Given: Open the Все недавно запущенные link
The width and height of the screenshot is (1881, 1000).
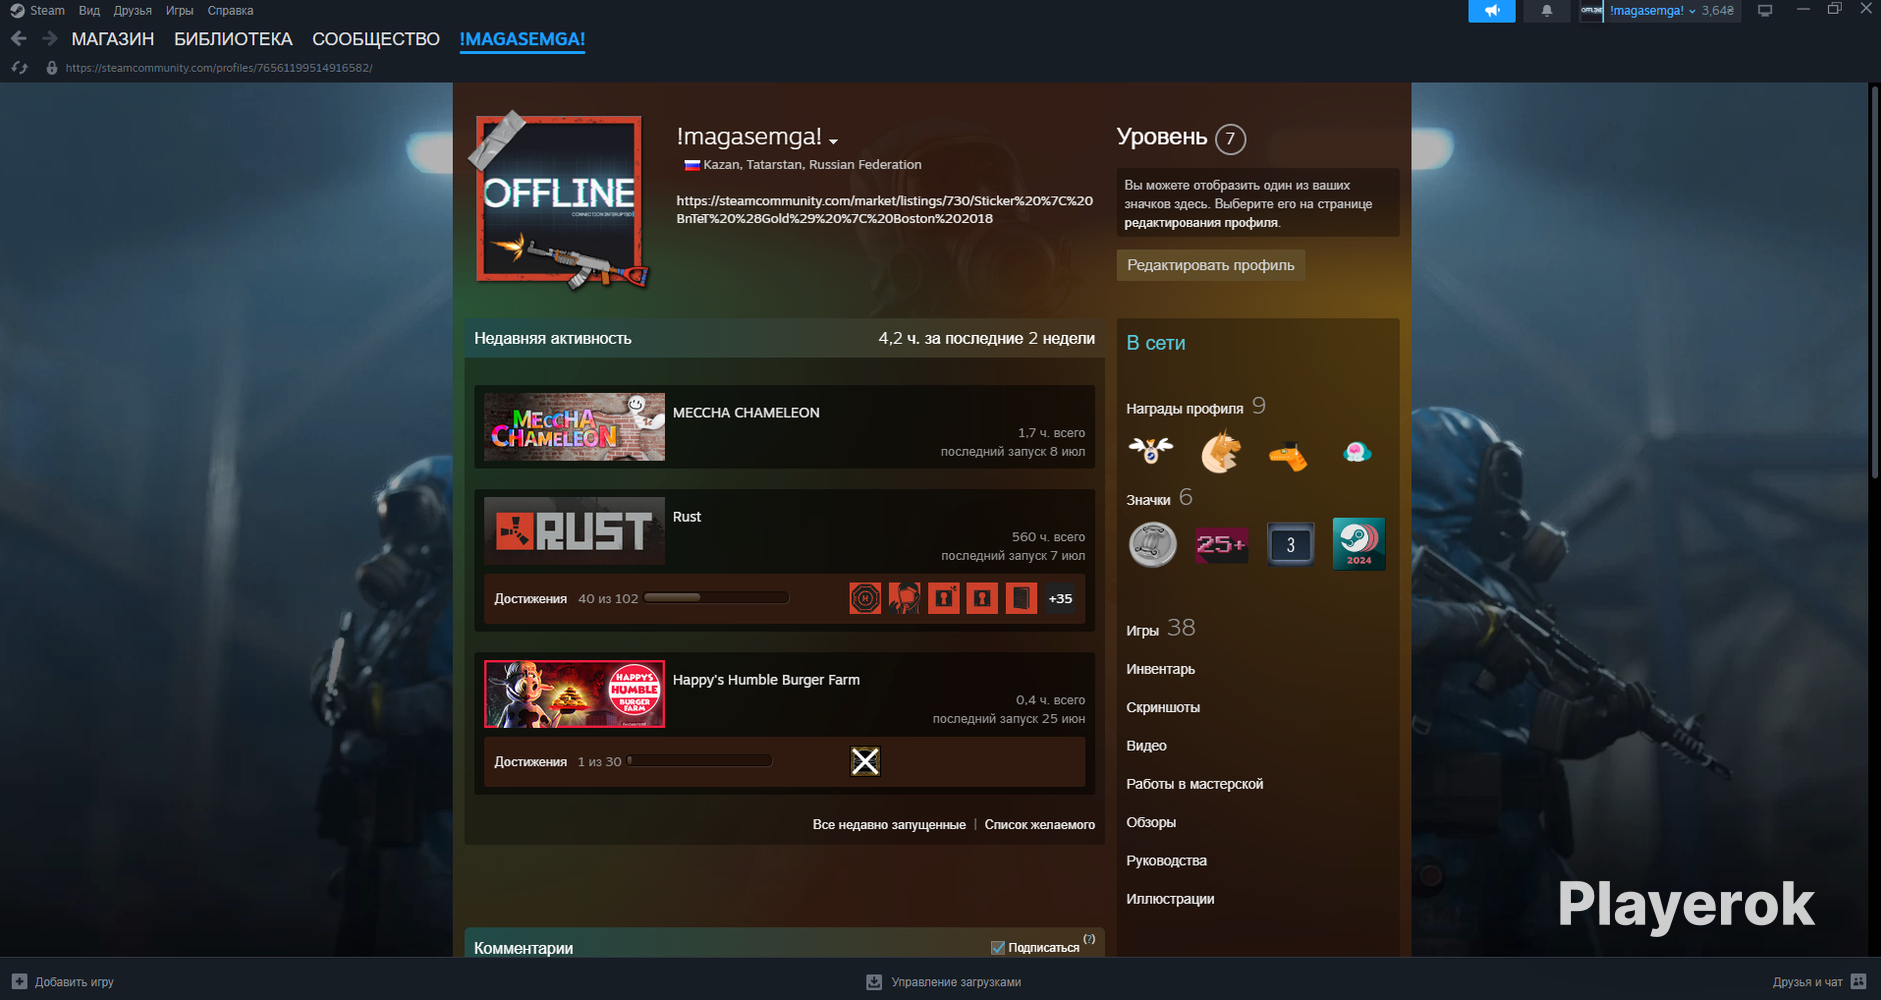Looking at the screenshot, I should [889, 824].
